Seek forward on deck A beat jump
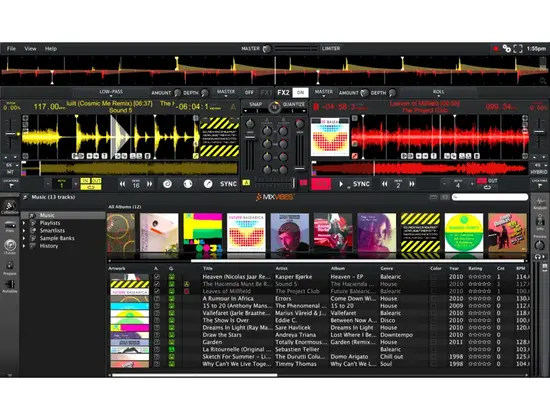The width and height of the screenshot is (550, 420). (x=149, y=184)
